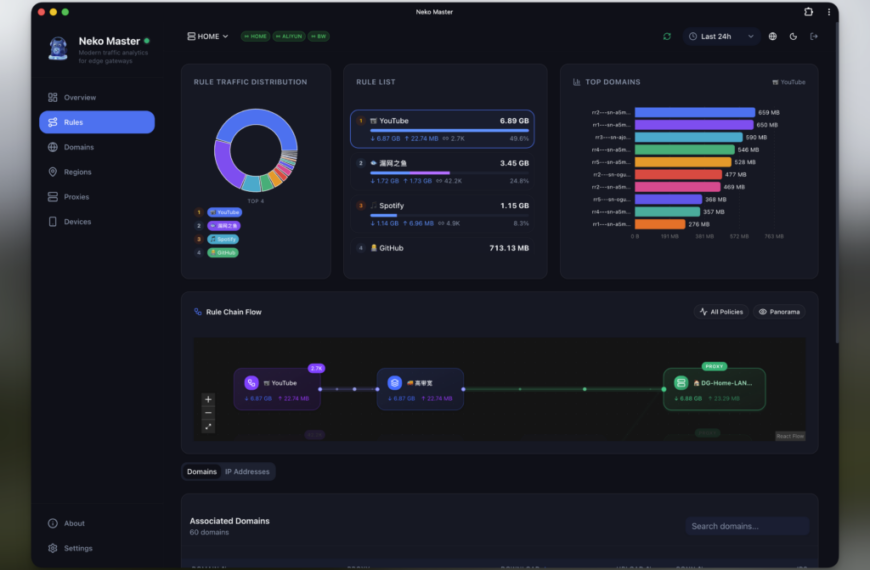Toggle dark mode moon icon

[793, 37]
